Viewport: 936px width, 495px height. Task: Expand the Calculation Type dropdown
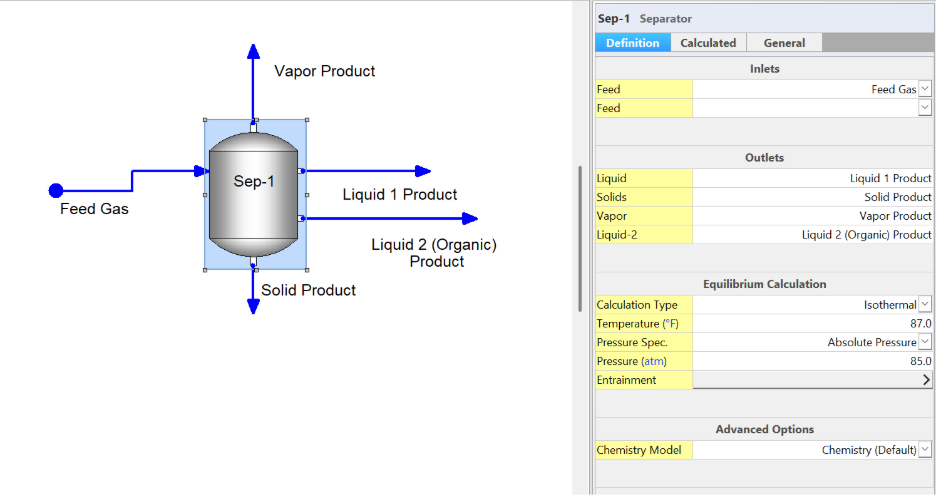[925, 305]
